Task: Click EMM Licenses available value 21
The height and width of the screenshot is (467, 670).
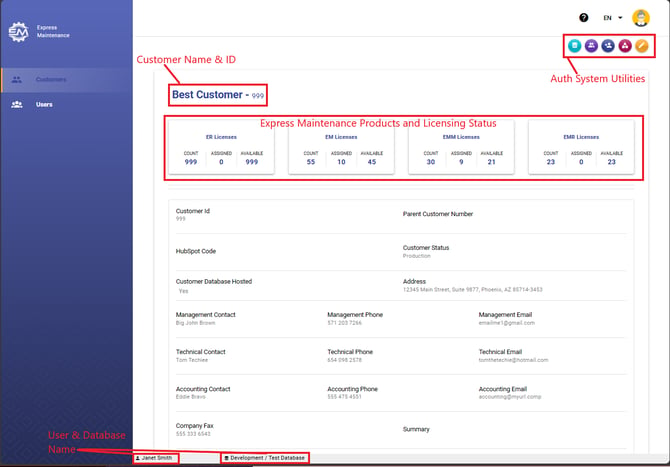Action: tap(491, 162)
